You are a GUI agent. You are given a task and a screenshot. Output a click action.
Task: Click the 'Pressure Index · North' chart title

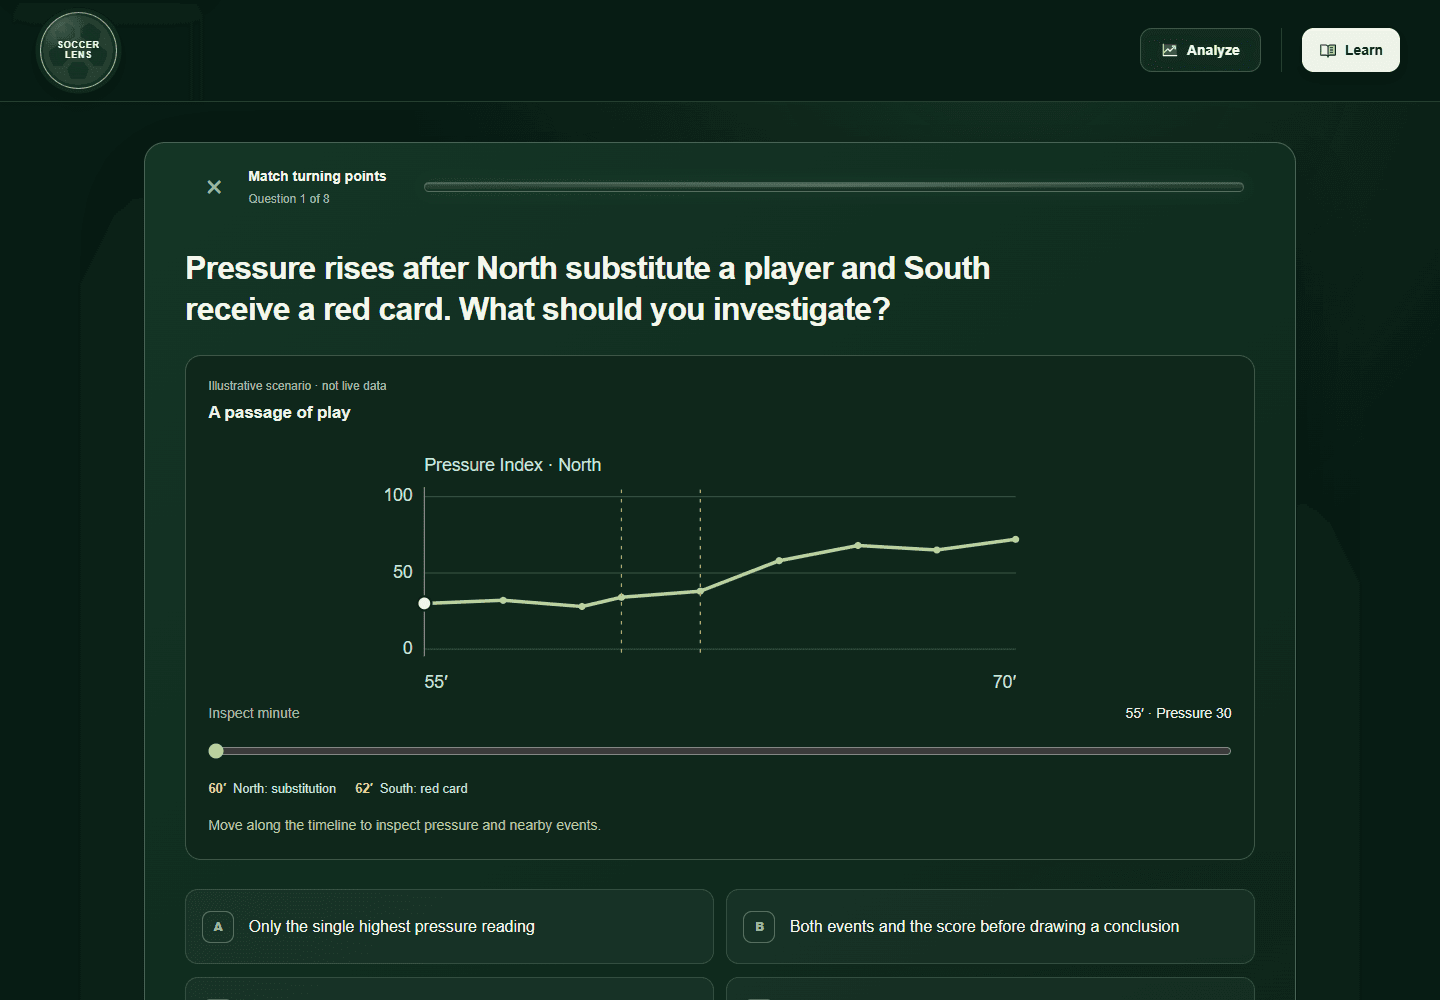[512, 465]
